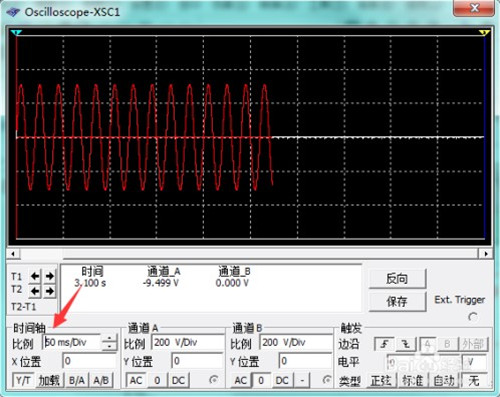Viewport: 500px width, 397px height.
Task: Click the 保存 (Save) button
Action: coord(397,302)
